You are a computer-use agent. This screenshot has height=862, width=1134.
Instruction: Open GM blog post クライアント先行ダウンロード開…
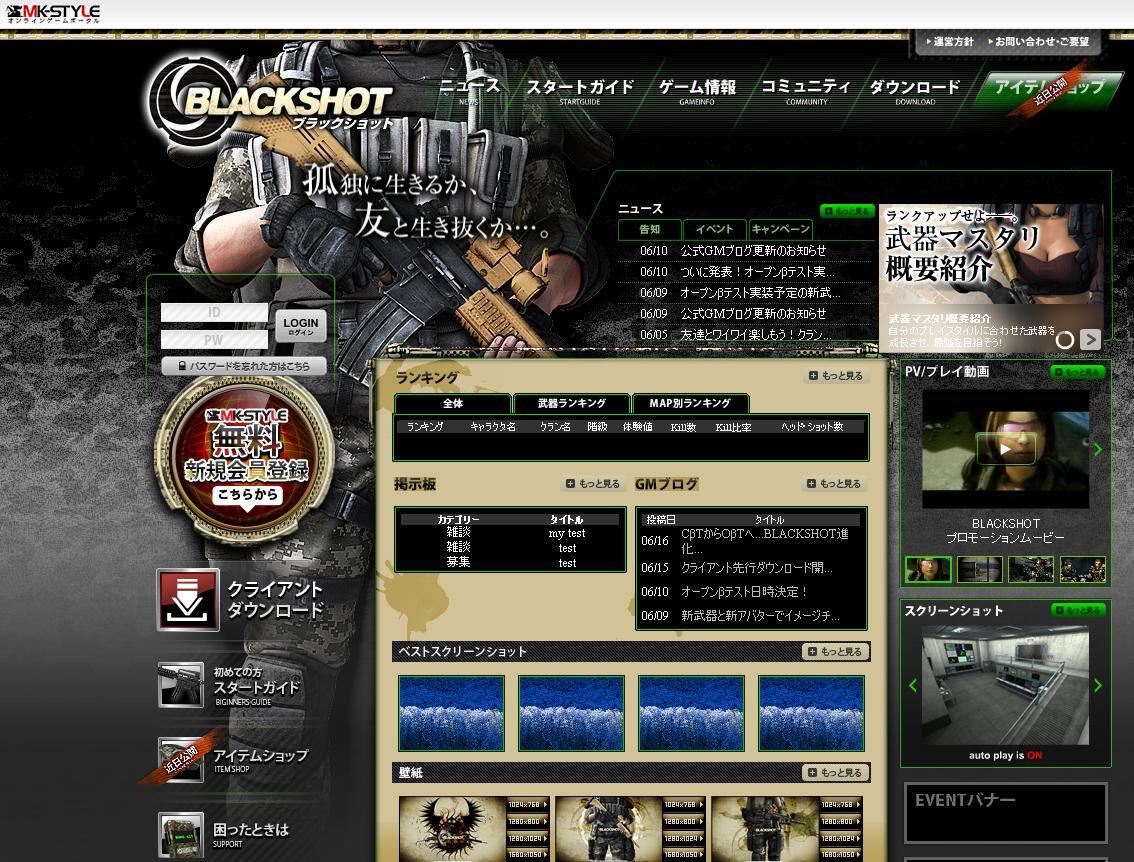click(756, 568)
